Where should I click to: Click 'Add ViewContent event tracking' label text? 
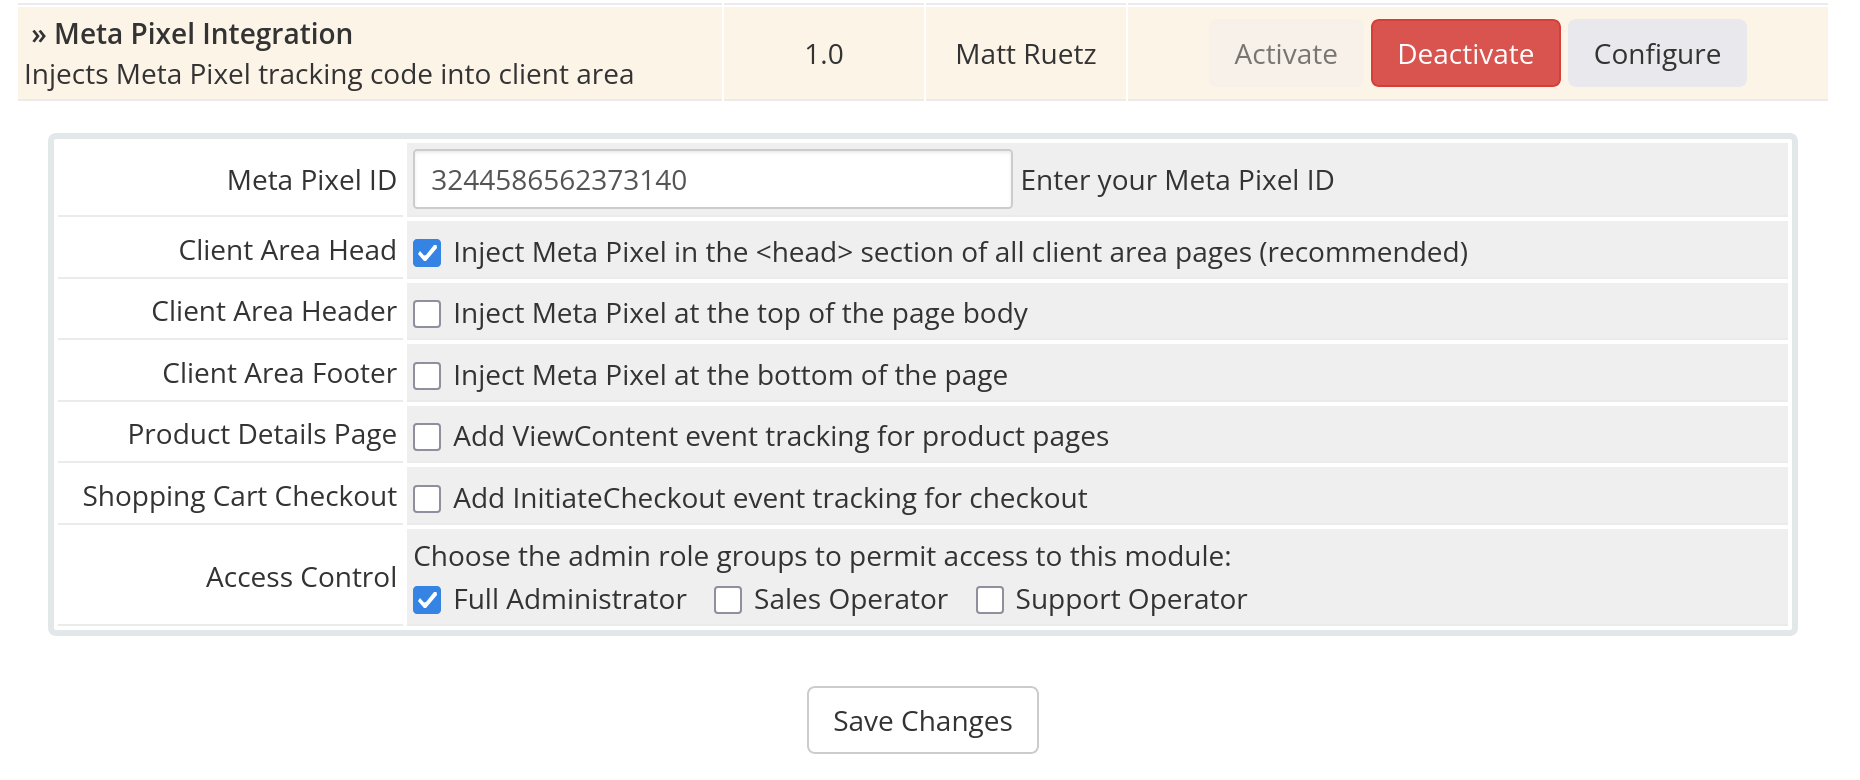tap(781, 437)
